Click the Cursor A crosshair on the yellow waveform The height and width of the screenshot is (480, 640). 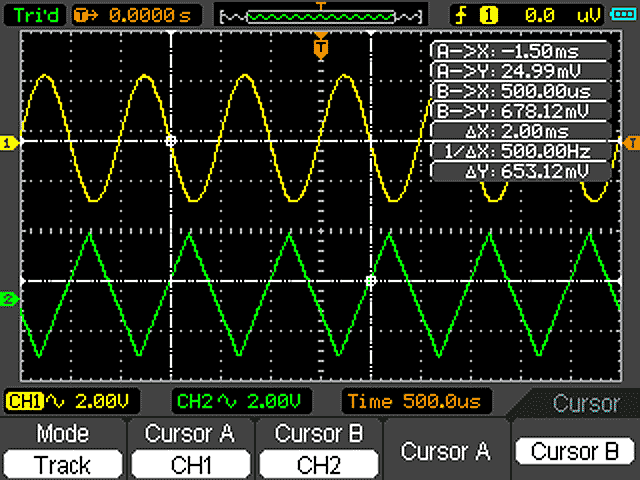(x=171, y=142)
